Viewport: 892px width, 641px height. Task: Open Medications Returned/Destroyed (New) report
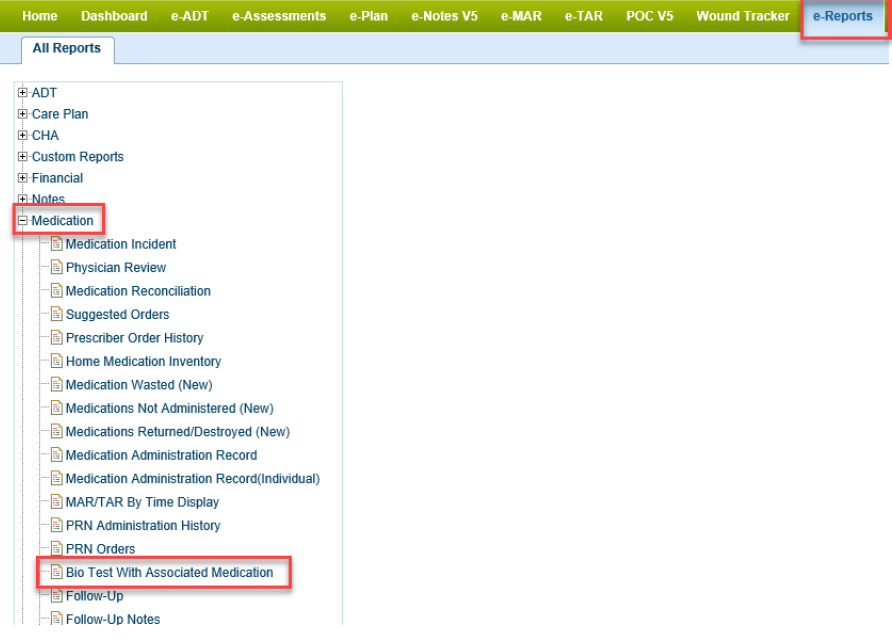[x=178, y=432]
